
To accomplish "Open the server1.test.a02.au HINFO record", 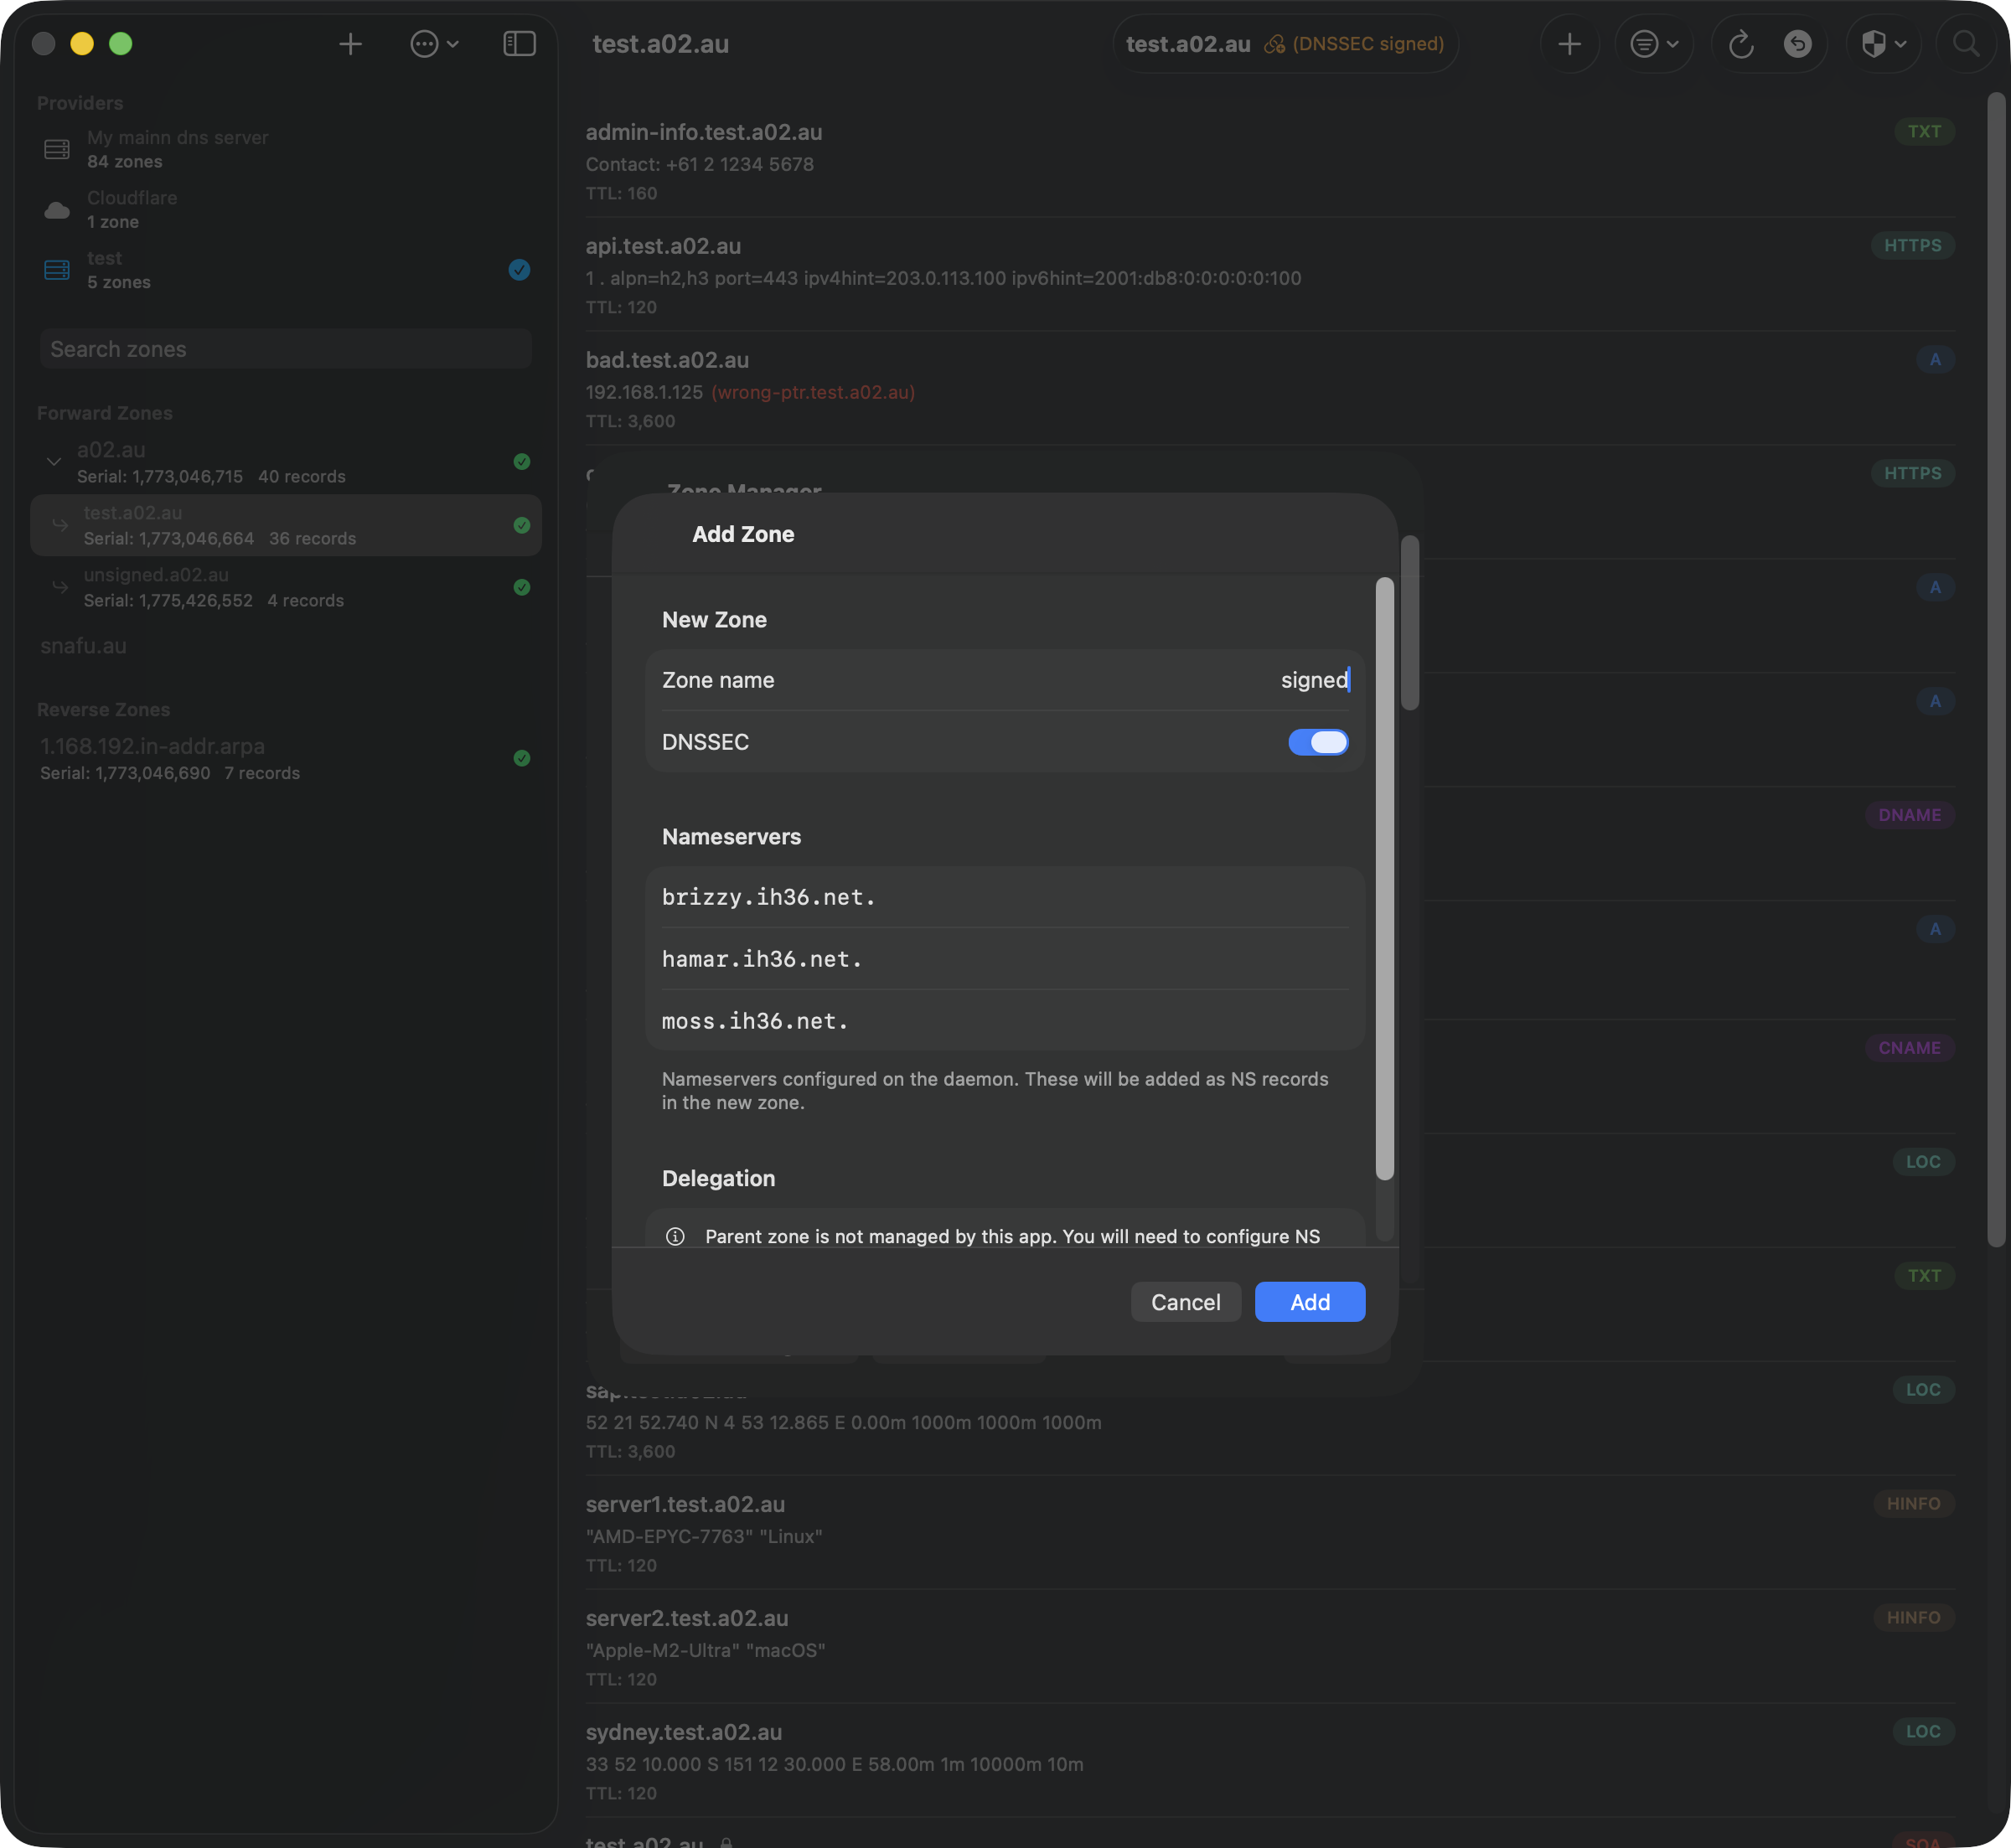I will (x=1270, y=1533).
